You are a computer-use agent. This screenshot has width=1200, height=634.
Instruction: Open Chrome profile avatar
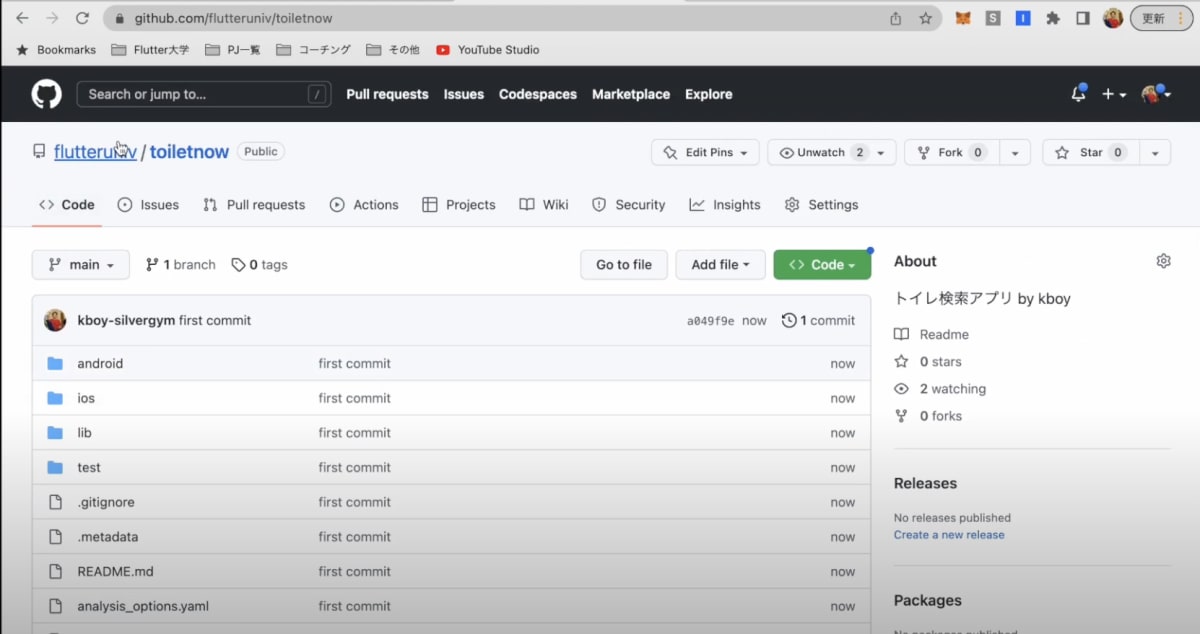[1113, 18]
